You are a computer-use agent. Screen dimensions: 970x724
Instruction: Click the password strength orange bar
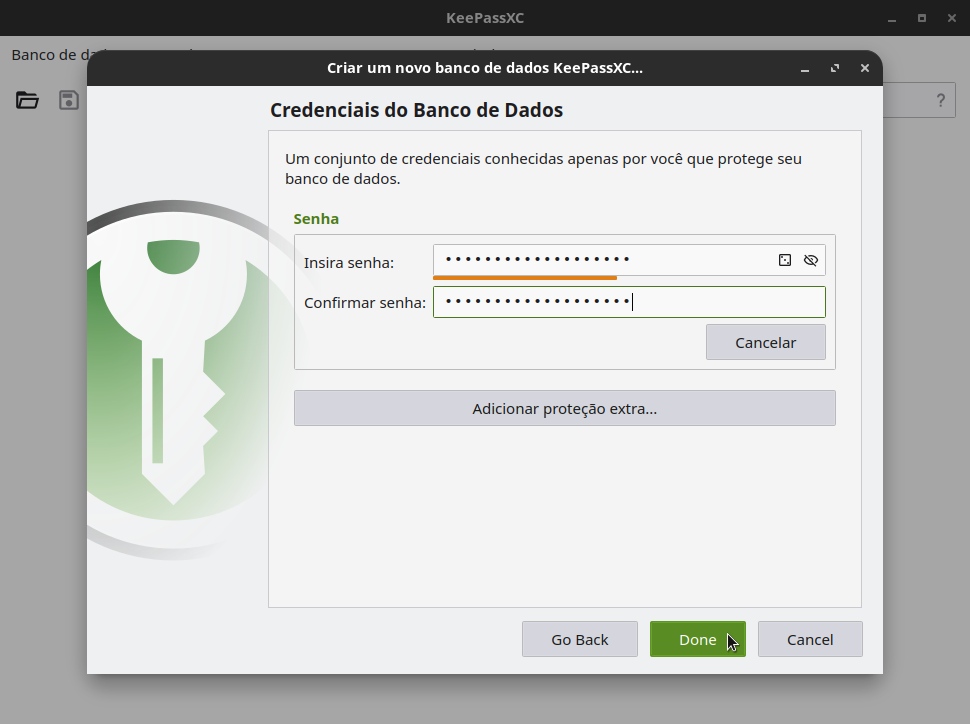(x=525, y=278)
